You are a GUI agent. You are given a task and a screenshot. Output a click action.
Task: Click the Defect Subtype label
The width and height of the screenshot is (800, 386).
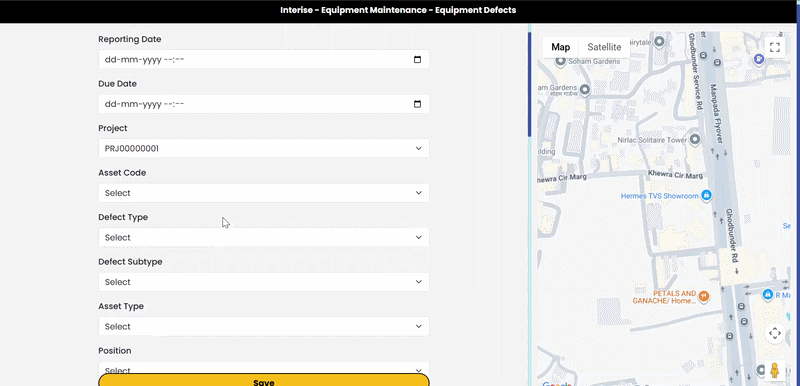pos(130,262)
